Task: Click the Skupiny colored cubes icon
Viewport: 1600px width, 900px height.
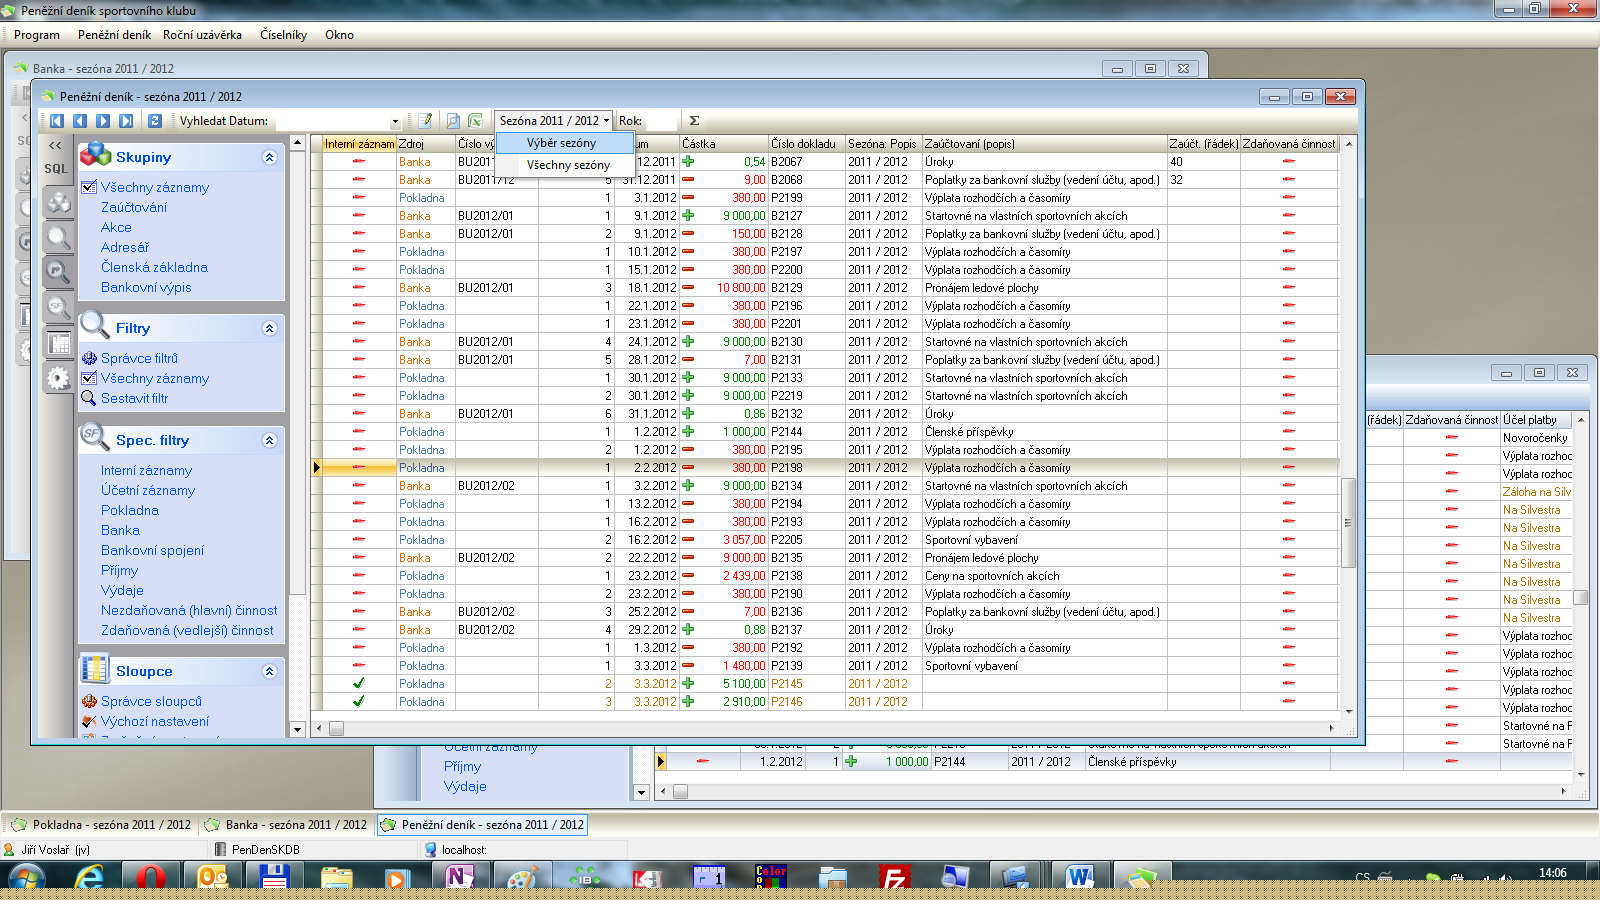Action: (96, 155)
